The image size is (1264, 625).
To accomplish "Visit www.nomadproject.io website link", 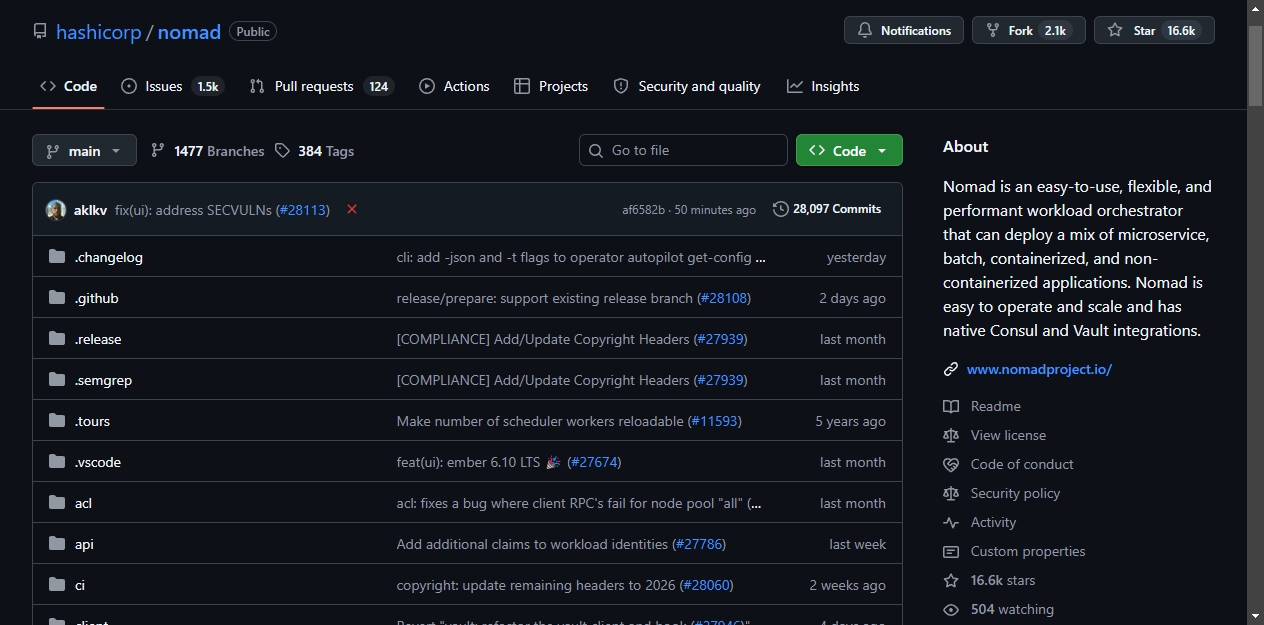I will click(1039, 369).
